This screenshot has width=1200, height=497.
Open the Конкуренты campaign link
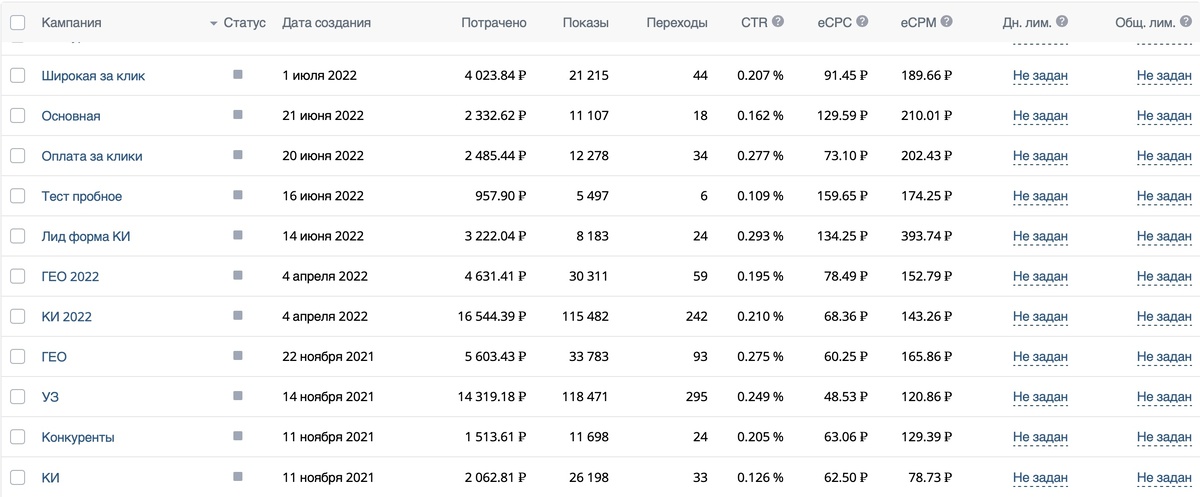[78, 437]
